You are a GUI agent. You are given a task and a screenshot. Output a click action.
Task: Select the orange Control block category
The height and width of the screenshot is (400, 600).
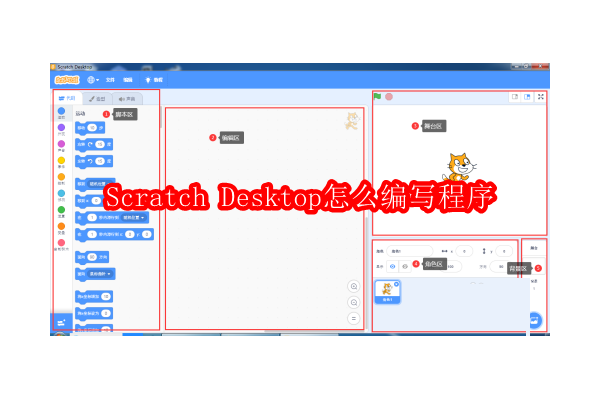[x=61, y=179]
